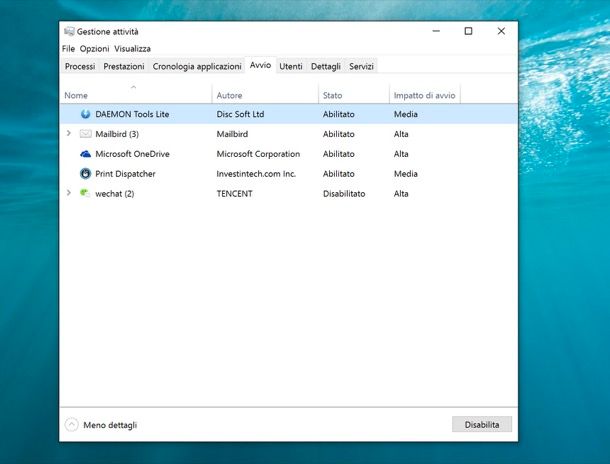Switch to the Cronologia applicazioni tab
The image size is (610, 464).
[x=197, y=67]
